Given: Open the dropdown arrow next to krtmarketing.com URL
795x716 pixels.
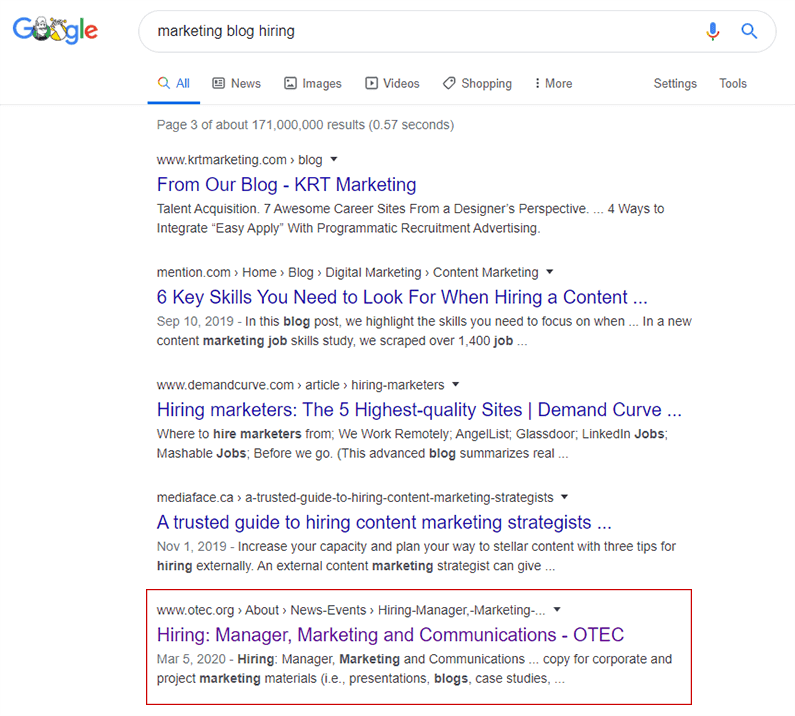Looking at the screenshot, I should 334,159.
